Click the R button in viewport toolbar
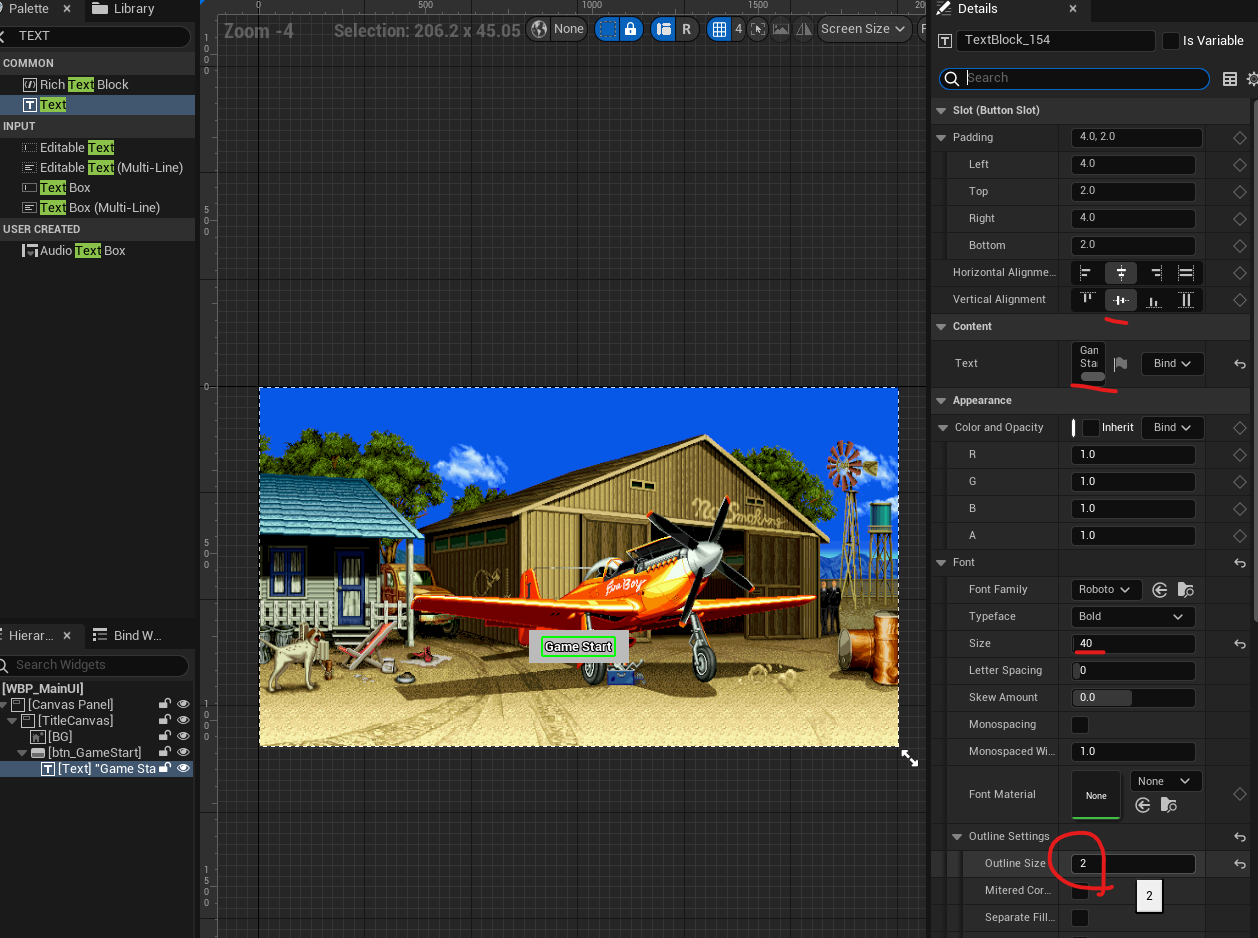 [x=686, y=29]
